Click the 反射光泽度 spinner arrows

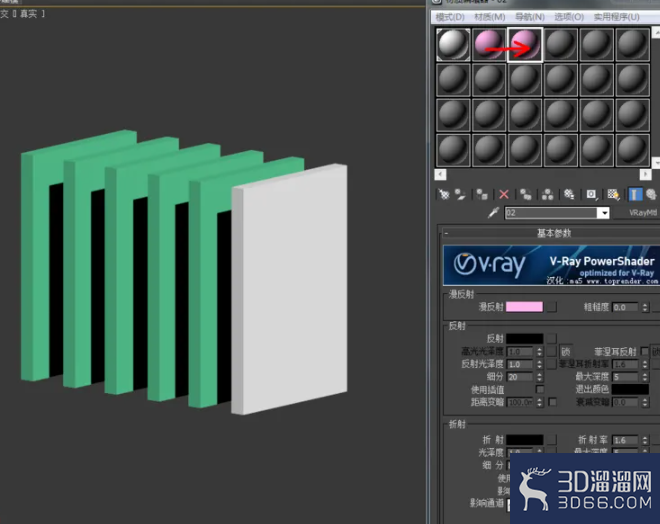point(539,364)
